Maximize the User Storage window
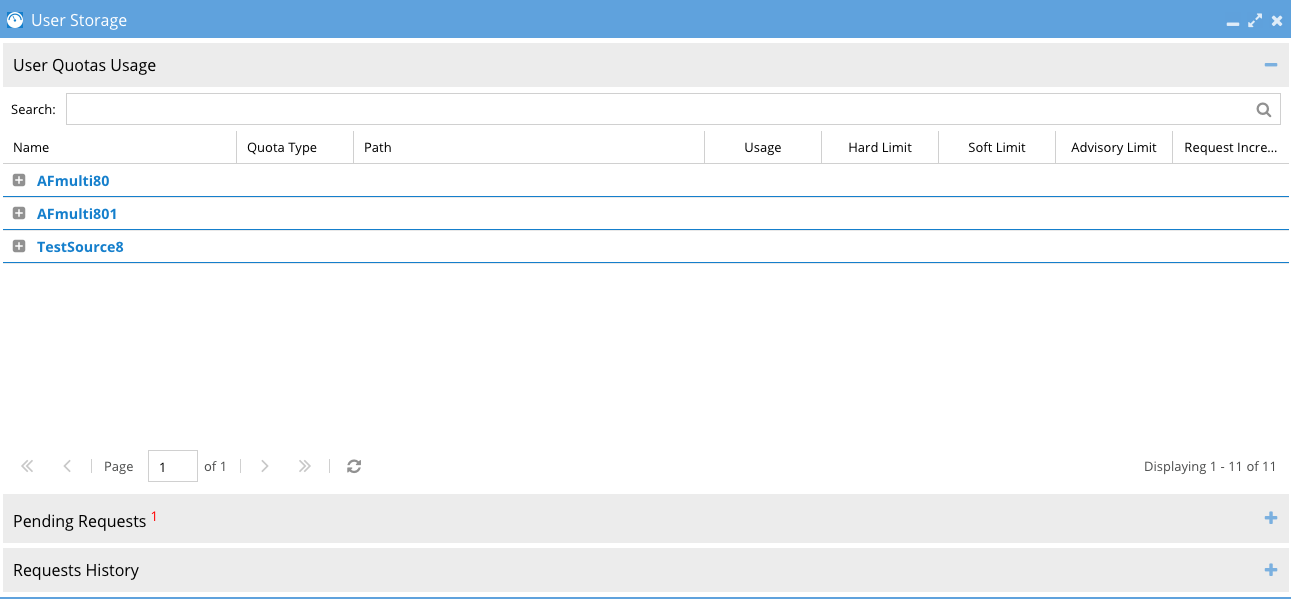1291x599 pixels. pos(1255,20)
